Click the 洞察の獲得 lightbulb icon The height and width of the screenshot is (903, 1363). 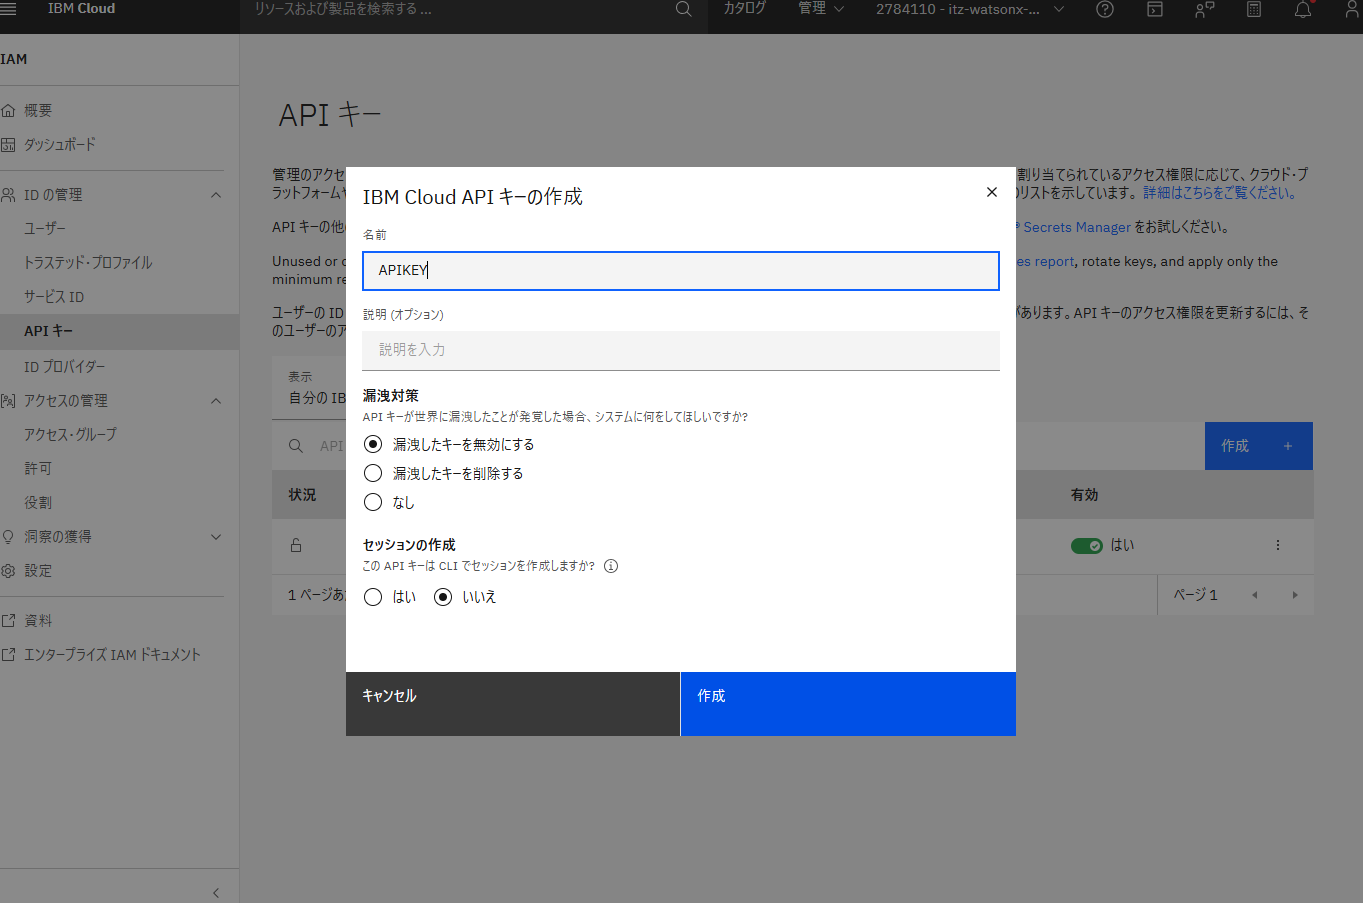click(8, 537)
